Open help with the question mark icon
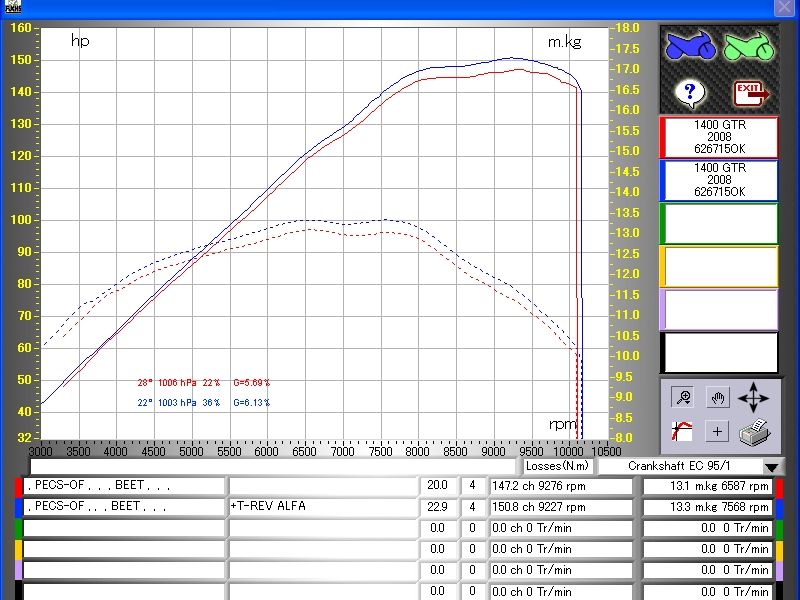 690,93
